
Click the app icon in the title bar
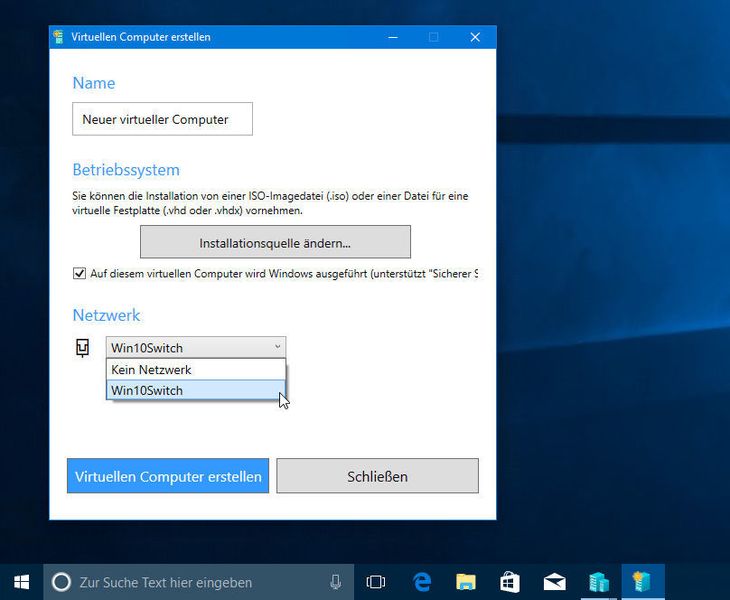coord(59,37)
